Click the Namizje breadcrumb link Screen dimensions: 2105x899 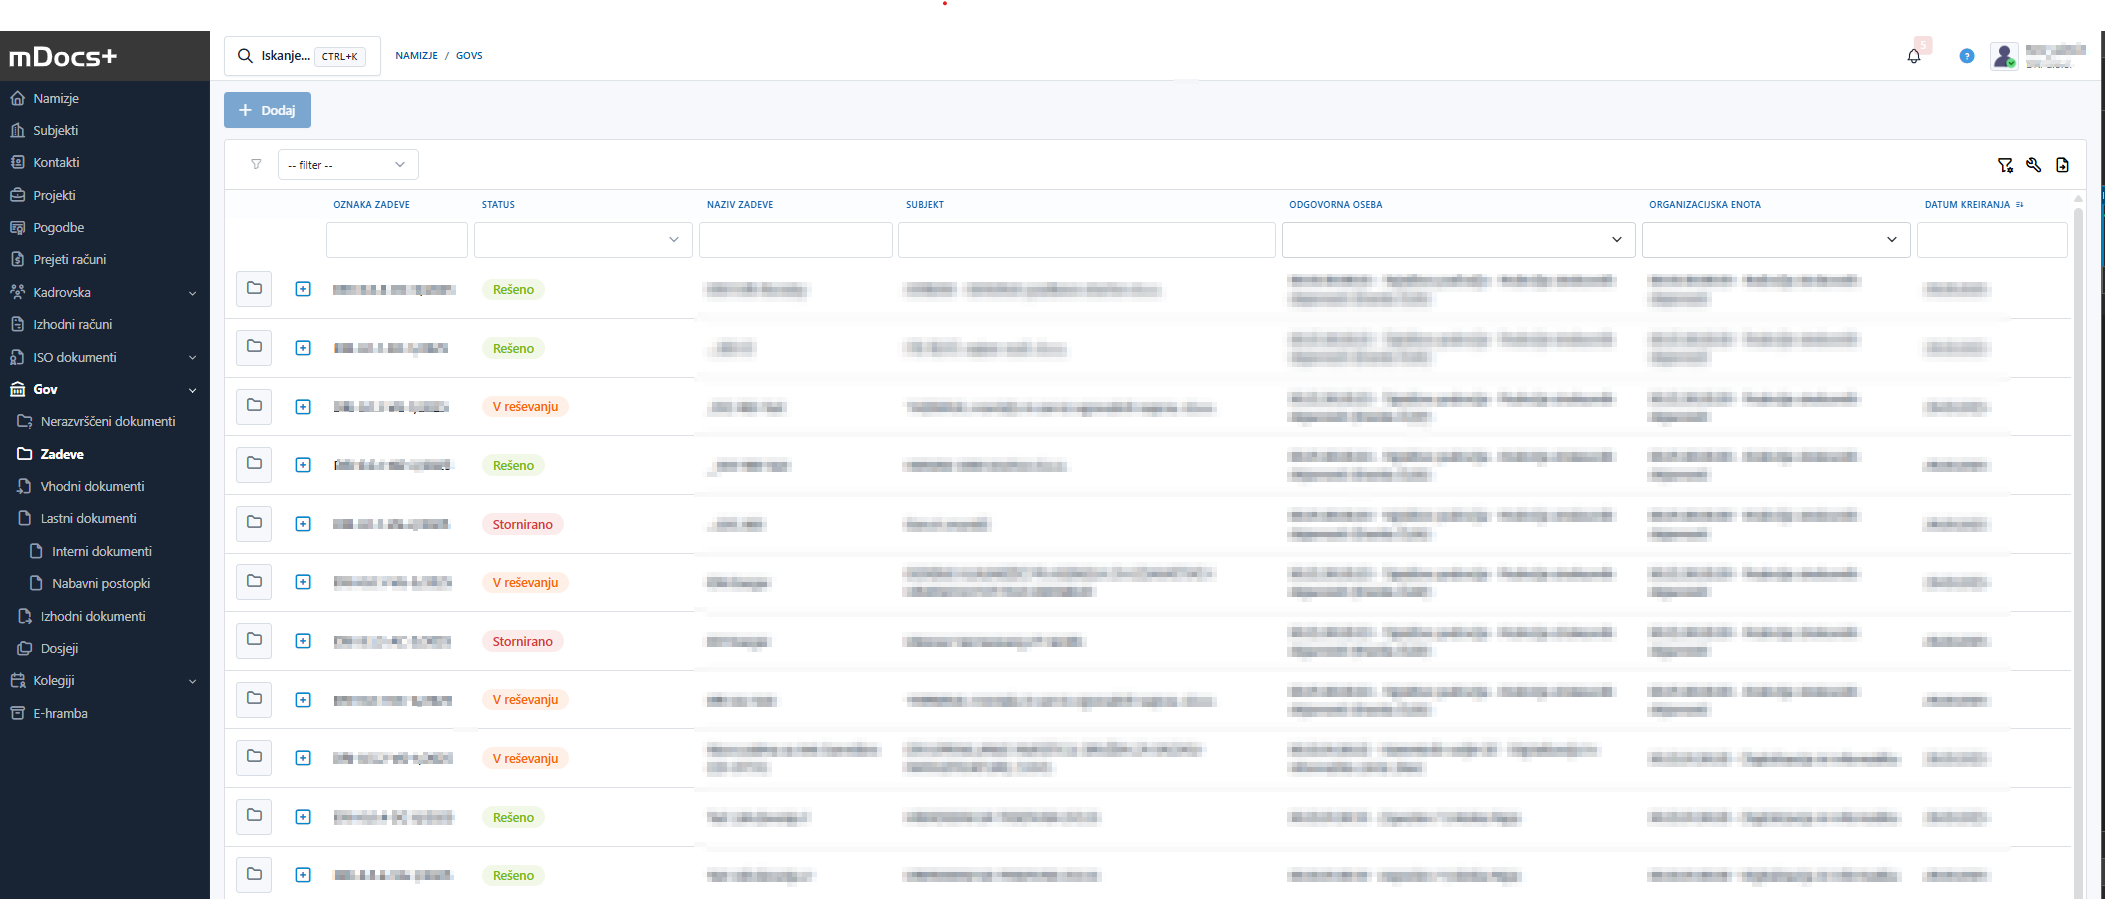point(416,56)
